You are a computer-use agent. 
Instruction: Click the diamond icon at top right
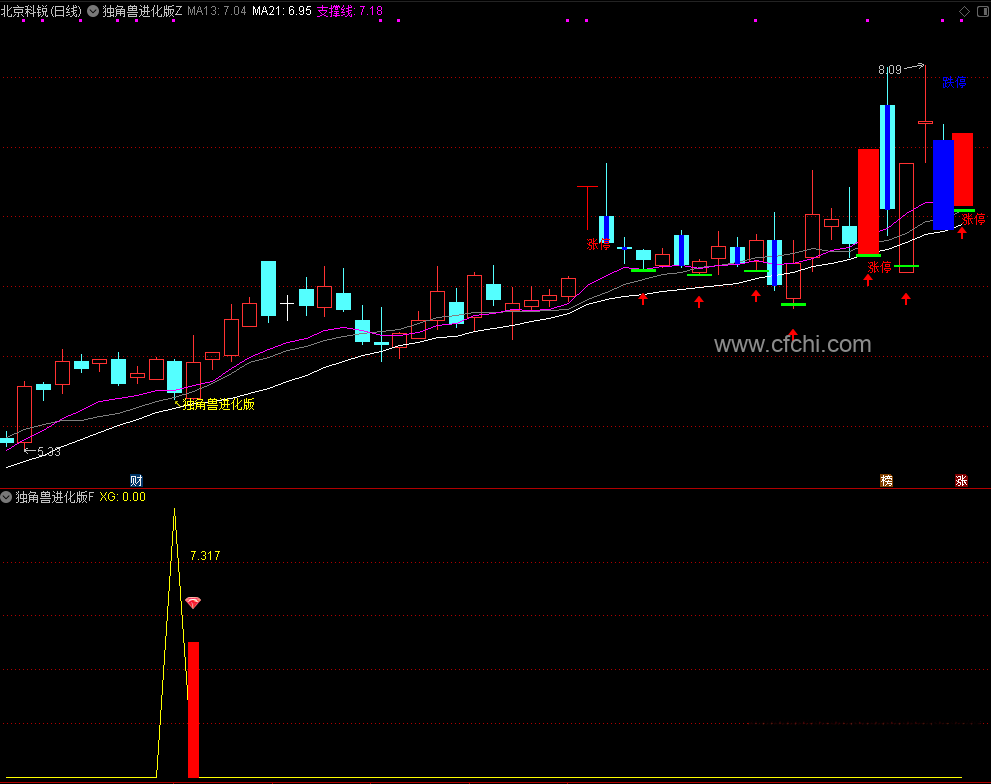click(964, 11)
